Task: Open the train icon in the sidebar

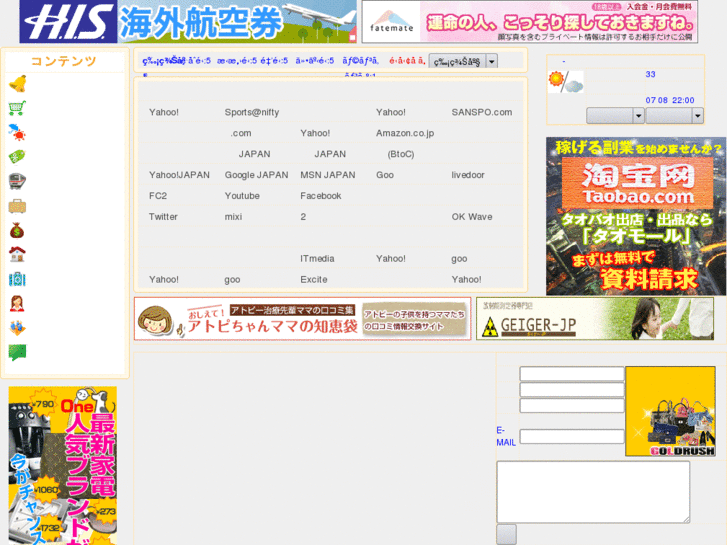Action: 18,181
